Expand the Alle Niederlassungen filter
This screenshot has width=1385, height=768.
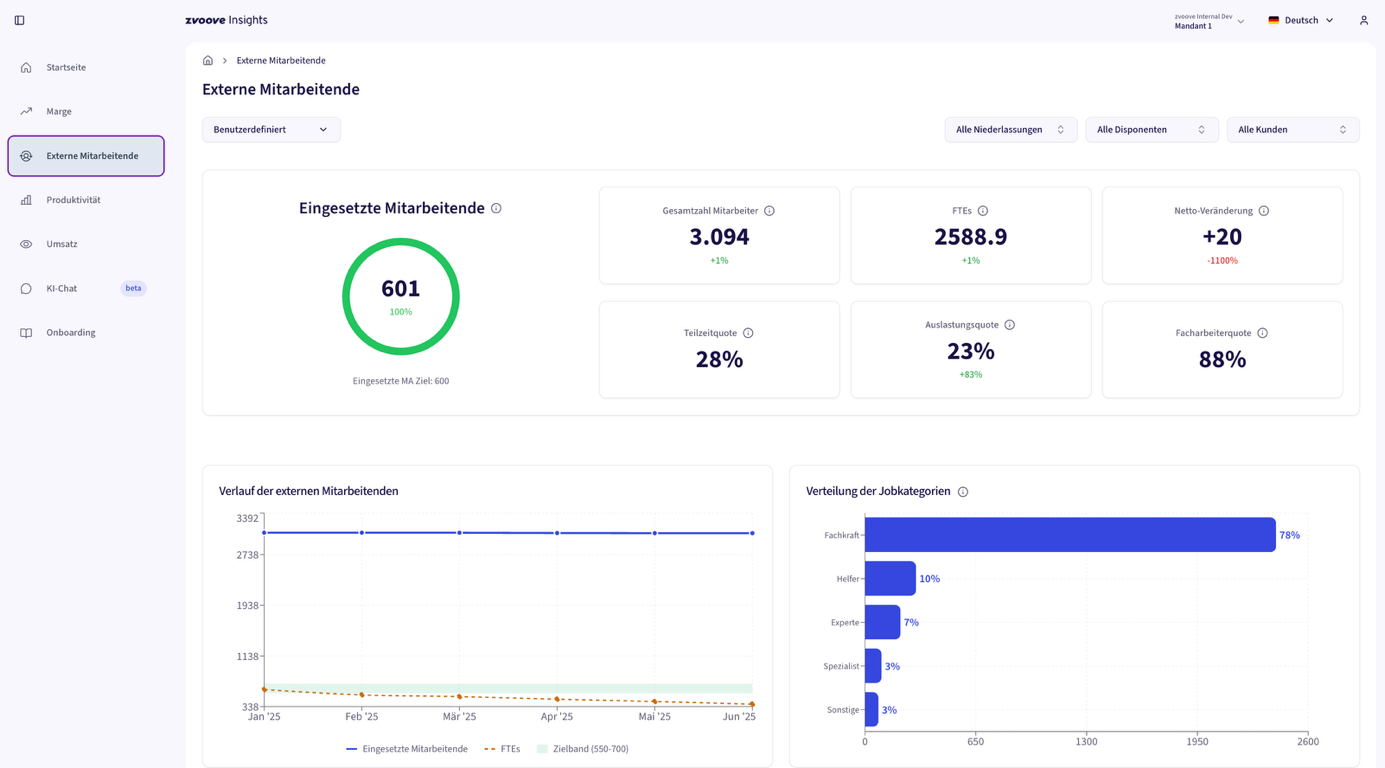point(1010,130)
